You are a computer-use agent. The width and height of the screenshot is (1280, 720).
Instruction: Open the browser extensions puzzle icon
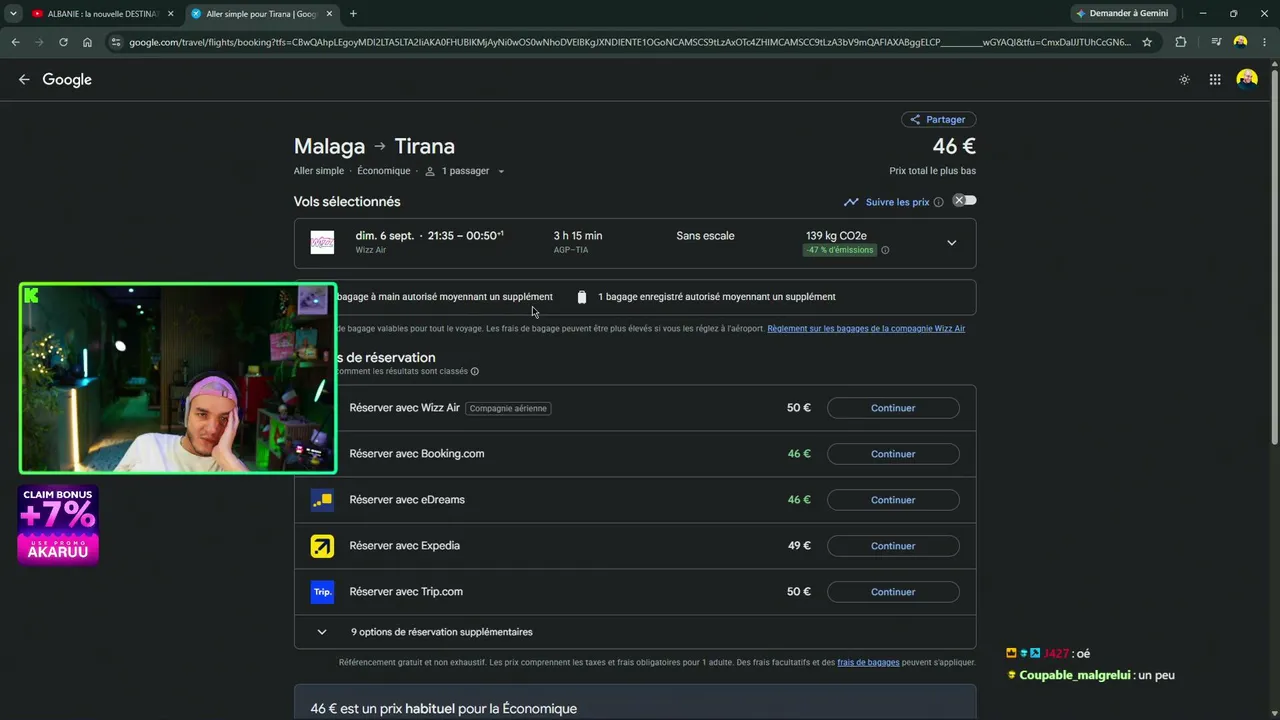coord(1181,42)
